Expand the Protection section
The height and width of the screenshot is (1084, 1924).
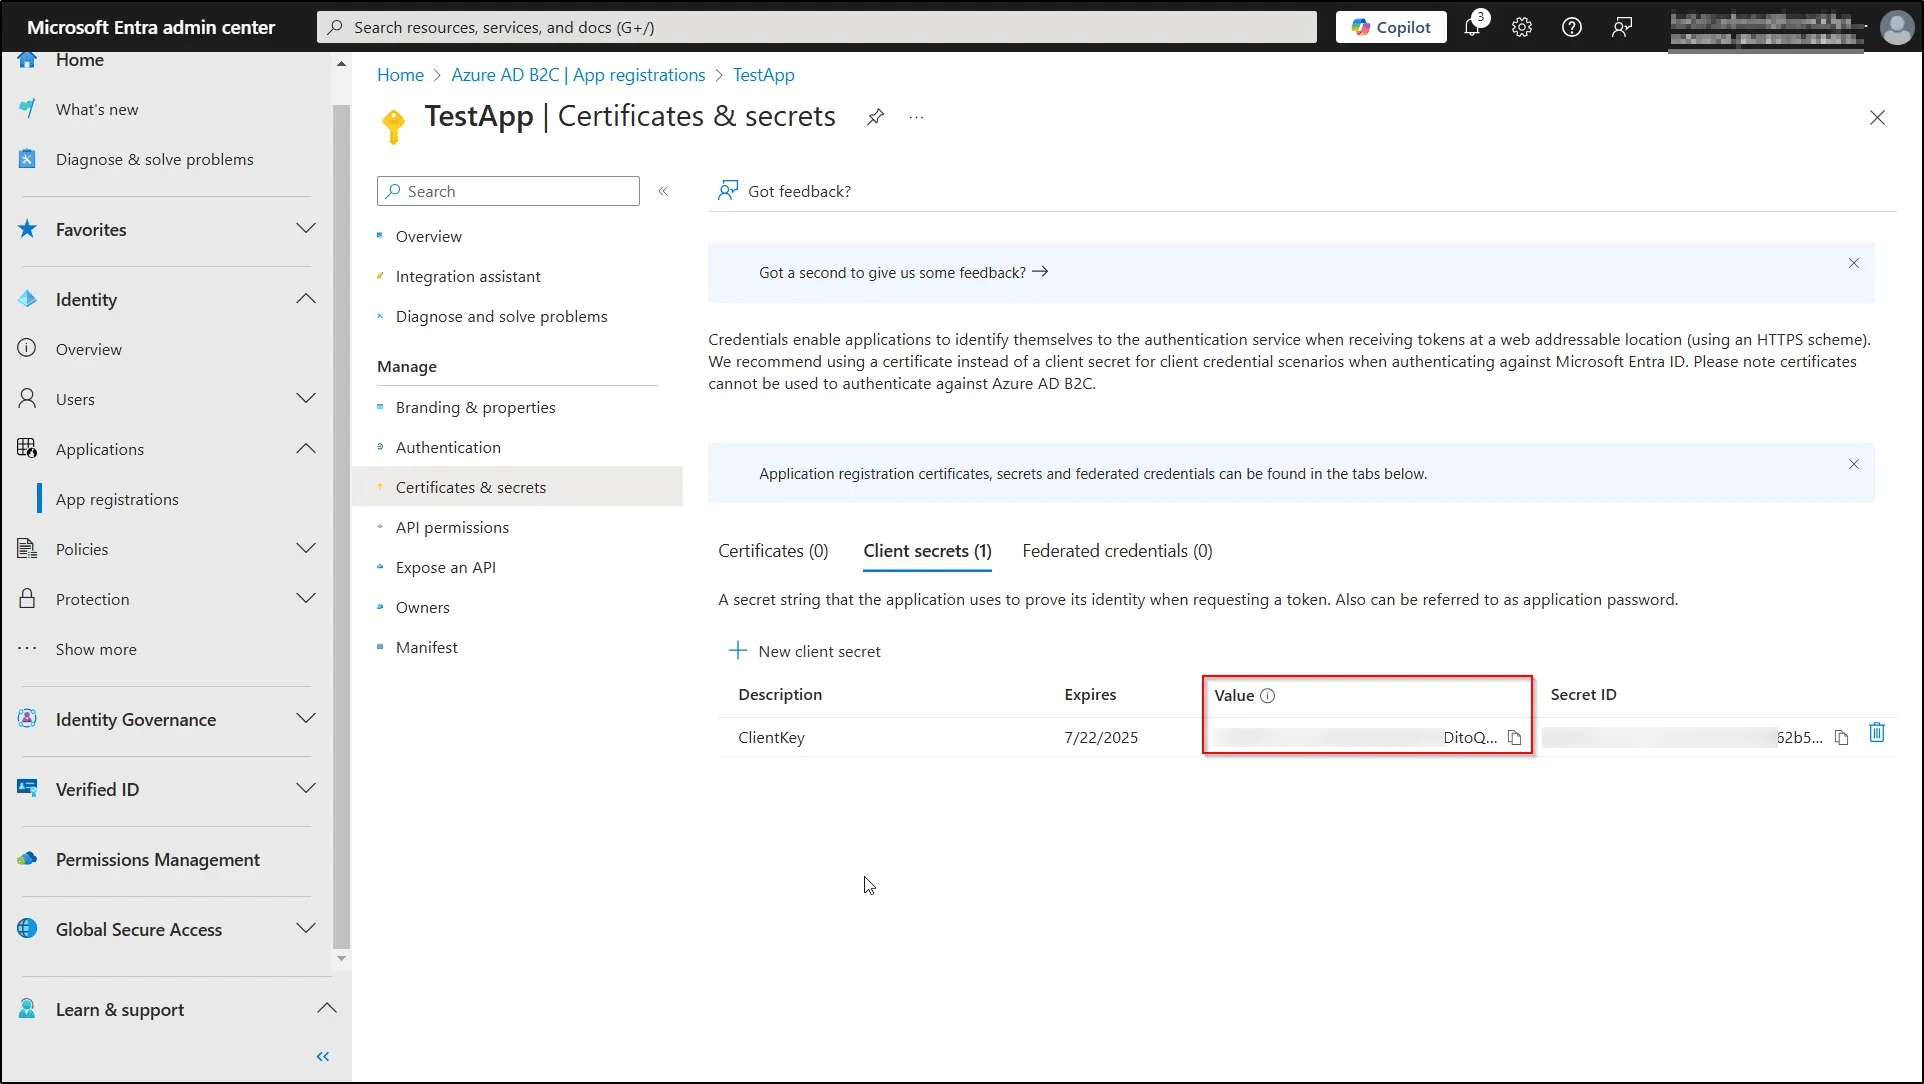click(306, 598)
